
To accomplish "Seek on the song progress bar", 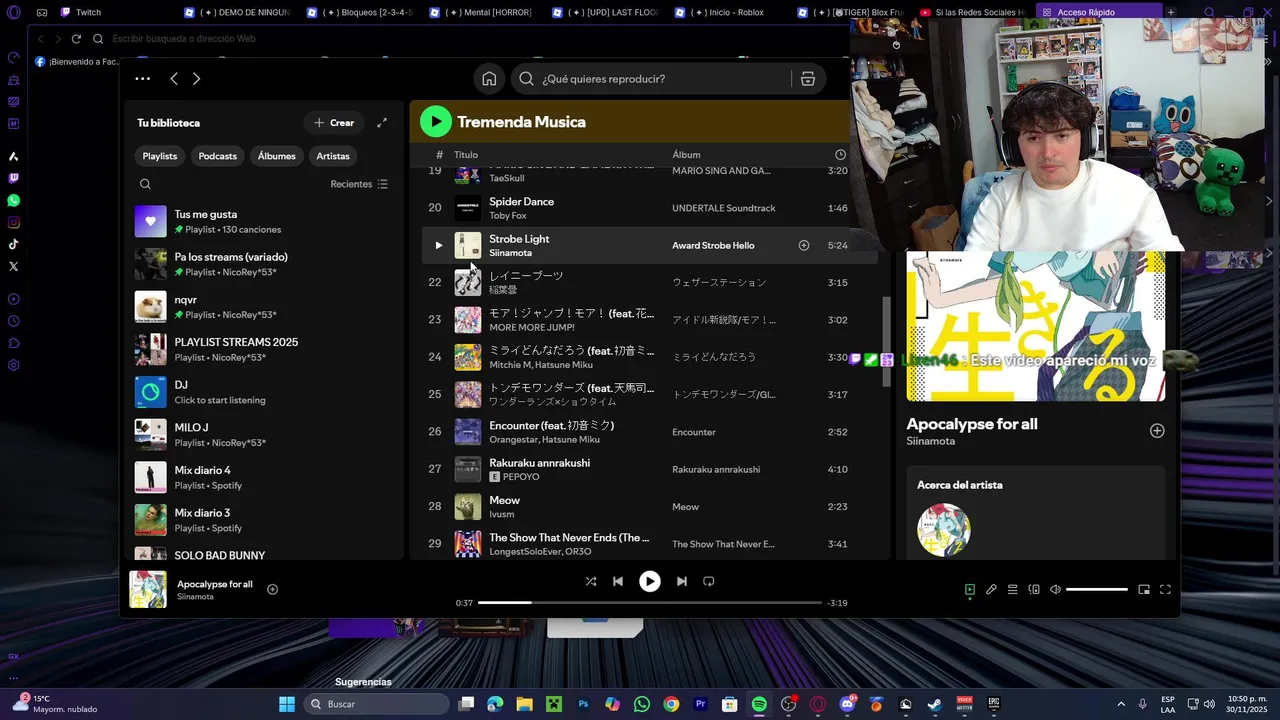I will pyautogui.click(x=650, y=603).
